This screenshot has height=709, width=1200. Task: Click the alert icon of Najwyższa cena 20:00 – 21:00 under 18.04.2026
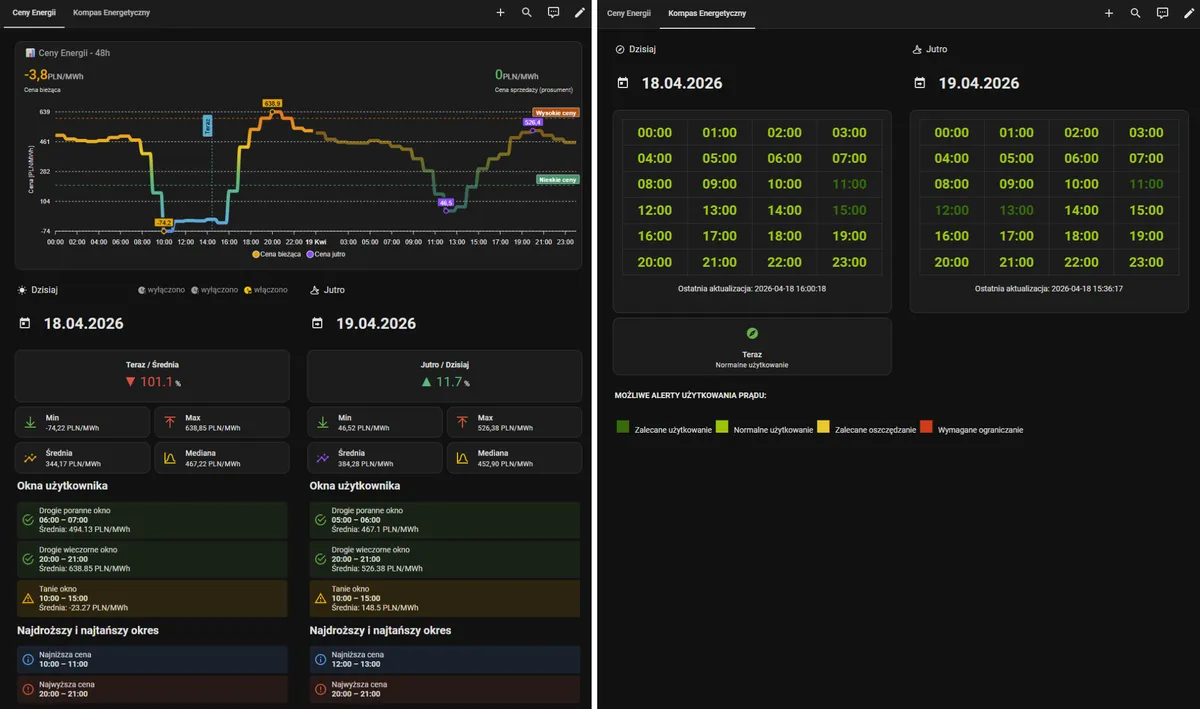[27, 689]
